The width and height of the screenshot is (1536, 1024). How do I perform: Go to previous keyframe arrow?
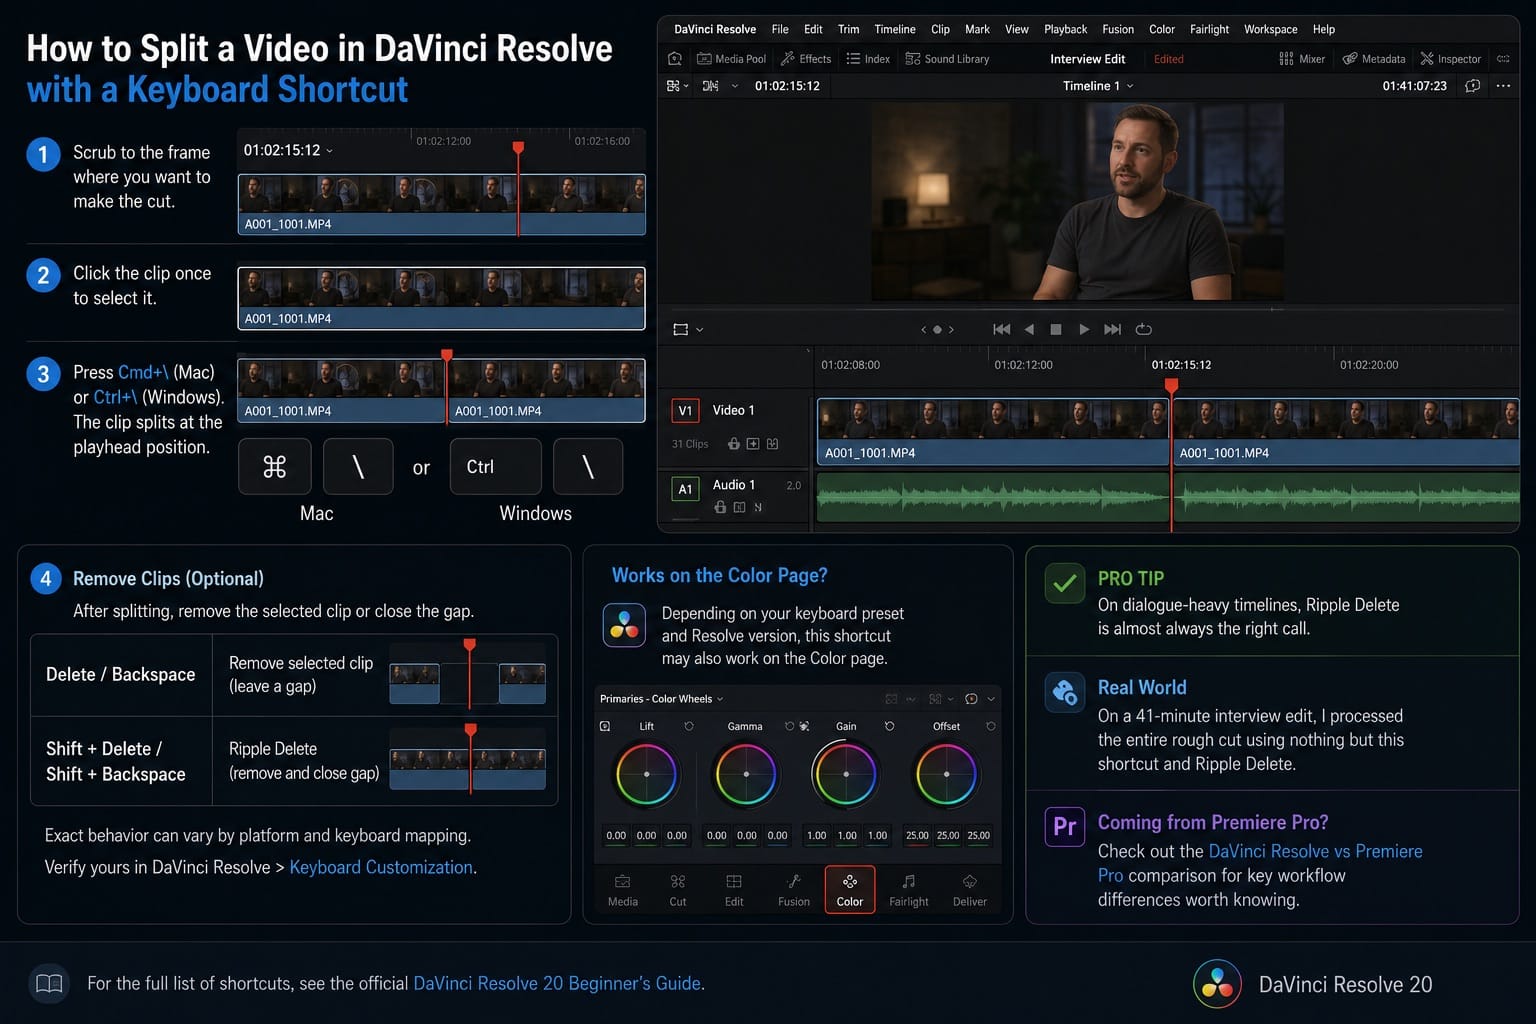[x=923, y=329]
